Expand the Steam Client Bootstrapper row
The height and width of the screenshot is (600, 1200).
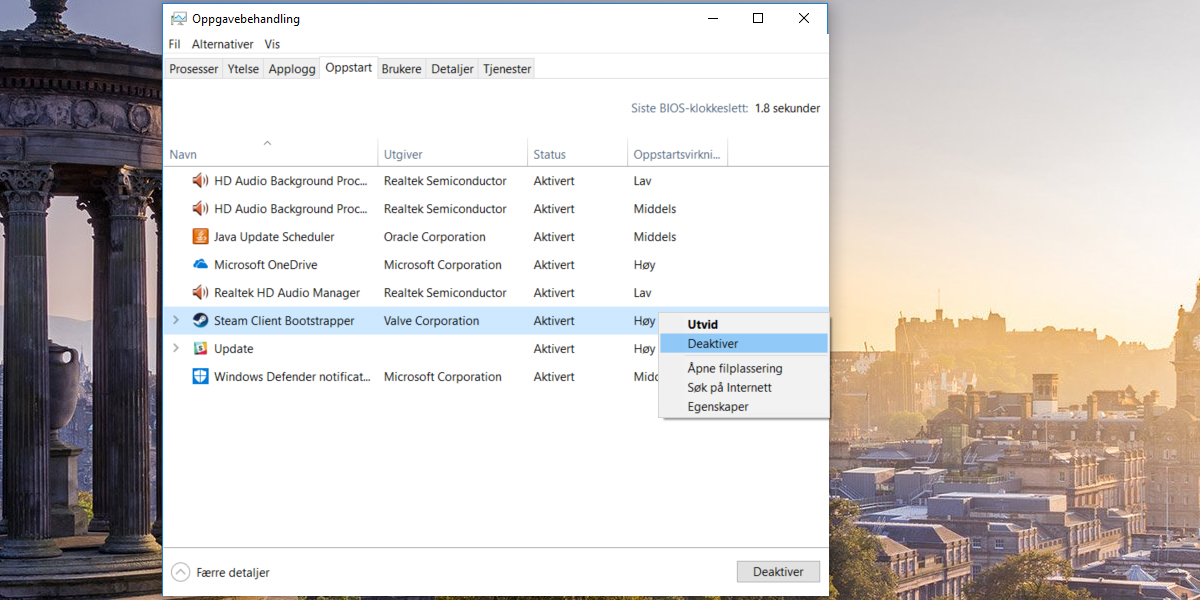[176, 321]
